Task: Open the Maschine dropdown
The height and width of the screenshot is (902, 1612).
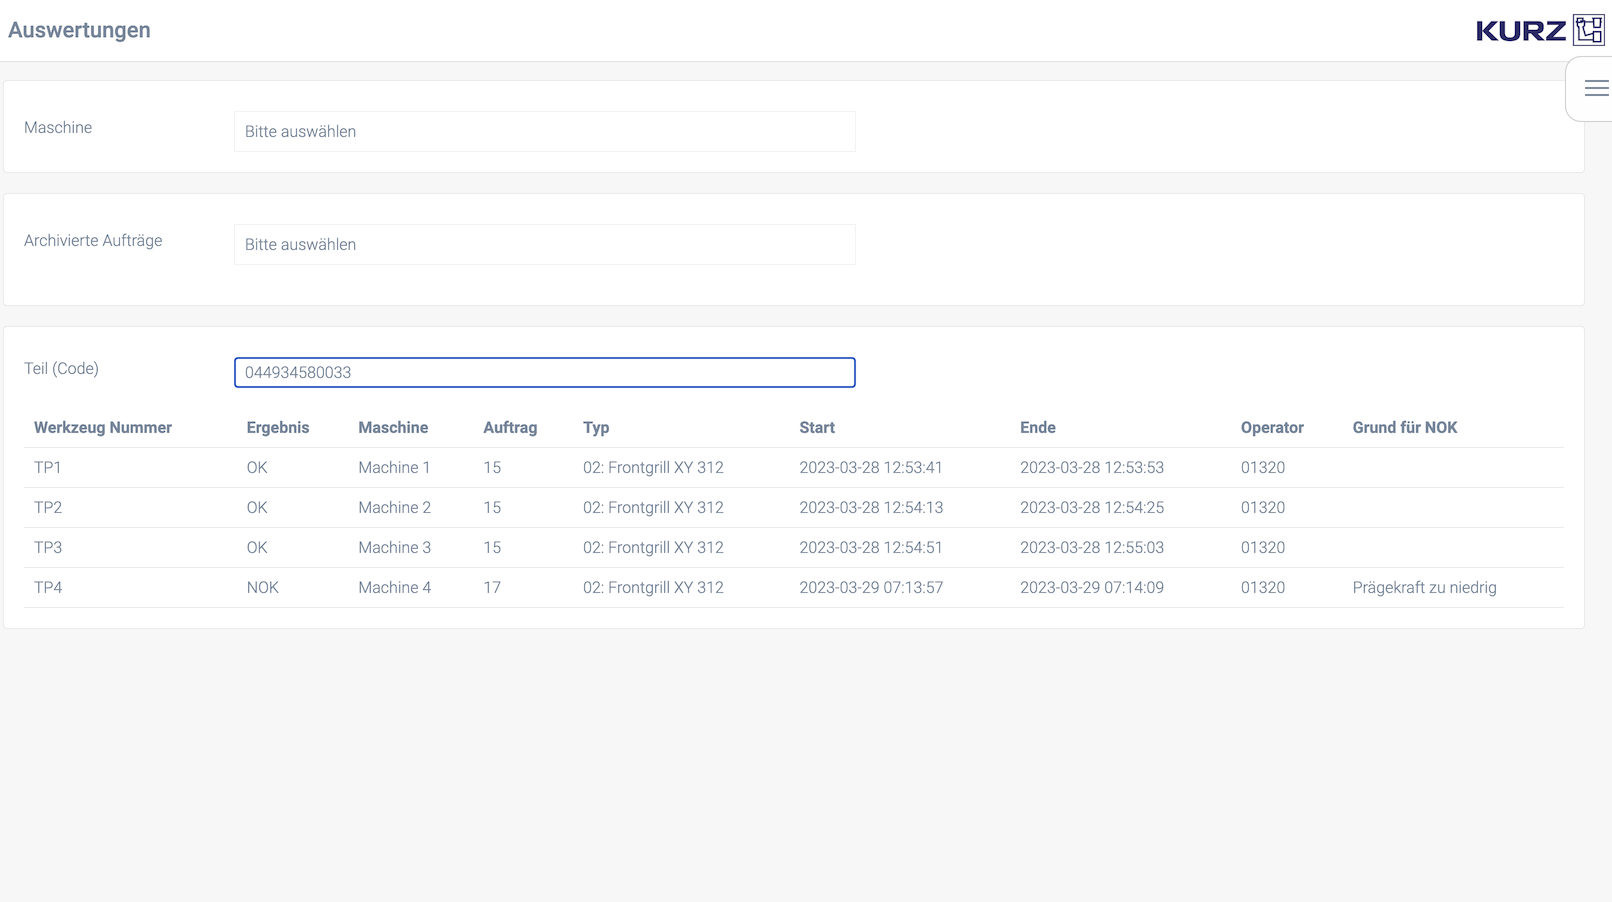Action: click(x=544, y=132)
